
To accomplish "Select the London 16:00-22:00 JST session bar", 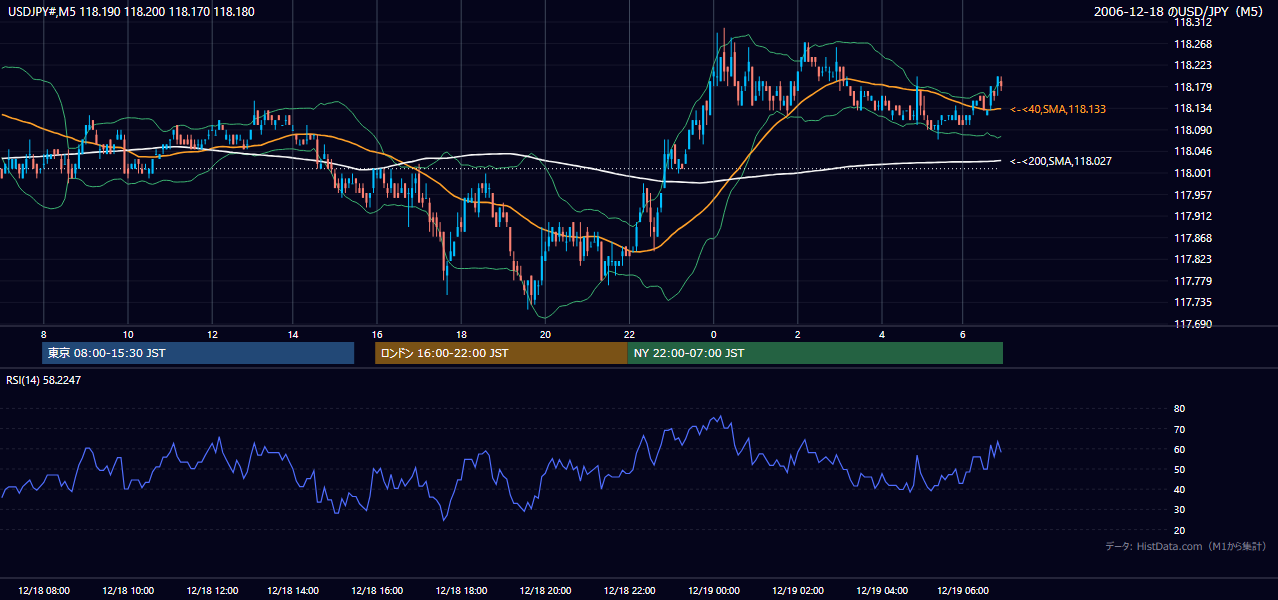I will point(501,353).
